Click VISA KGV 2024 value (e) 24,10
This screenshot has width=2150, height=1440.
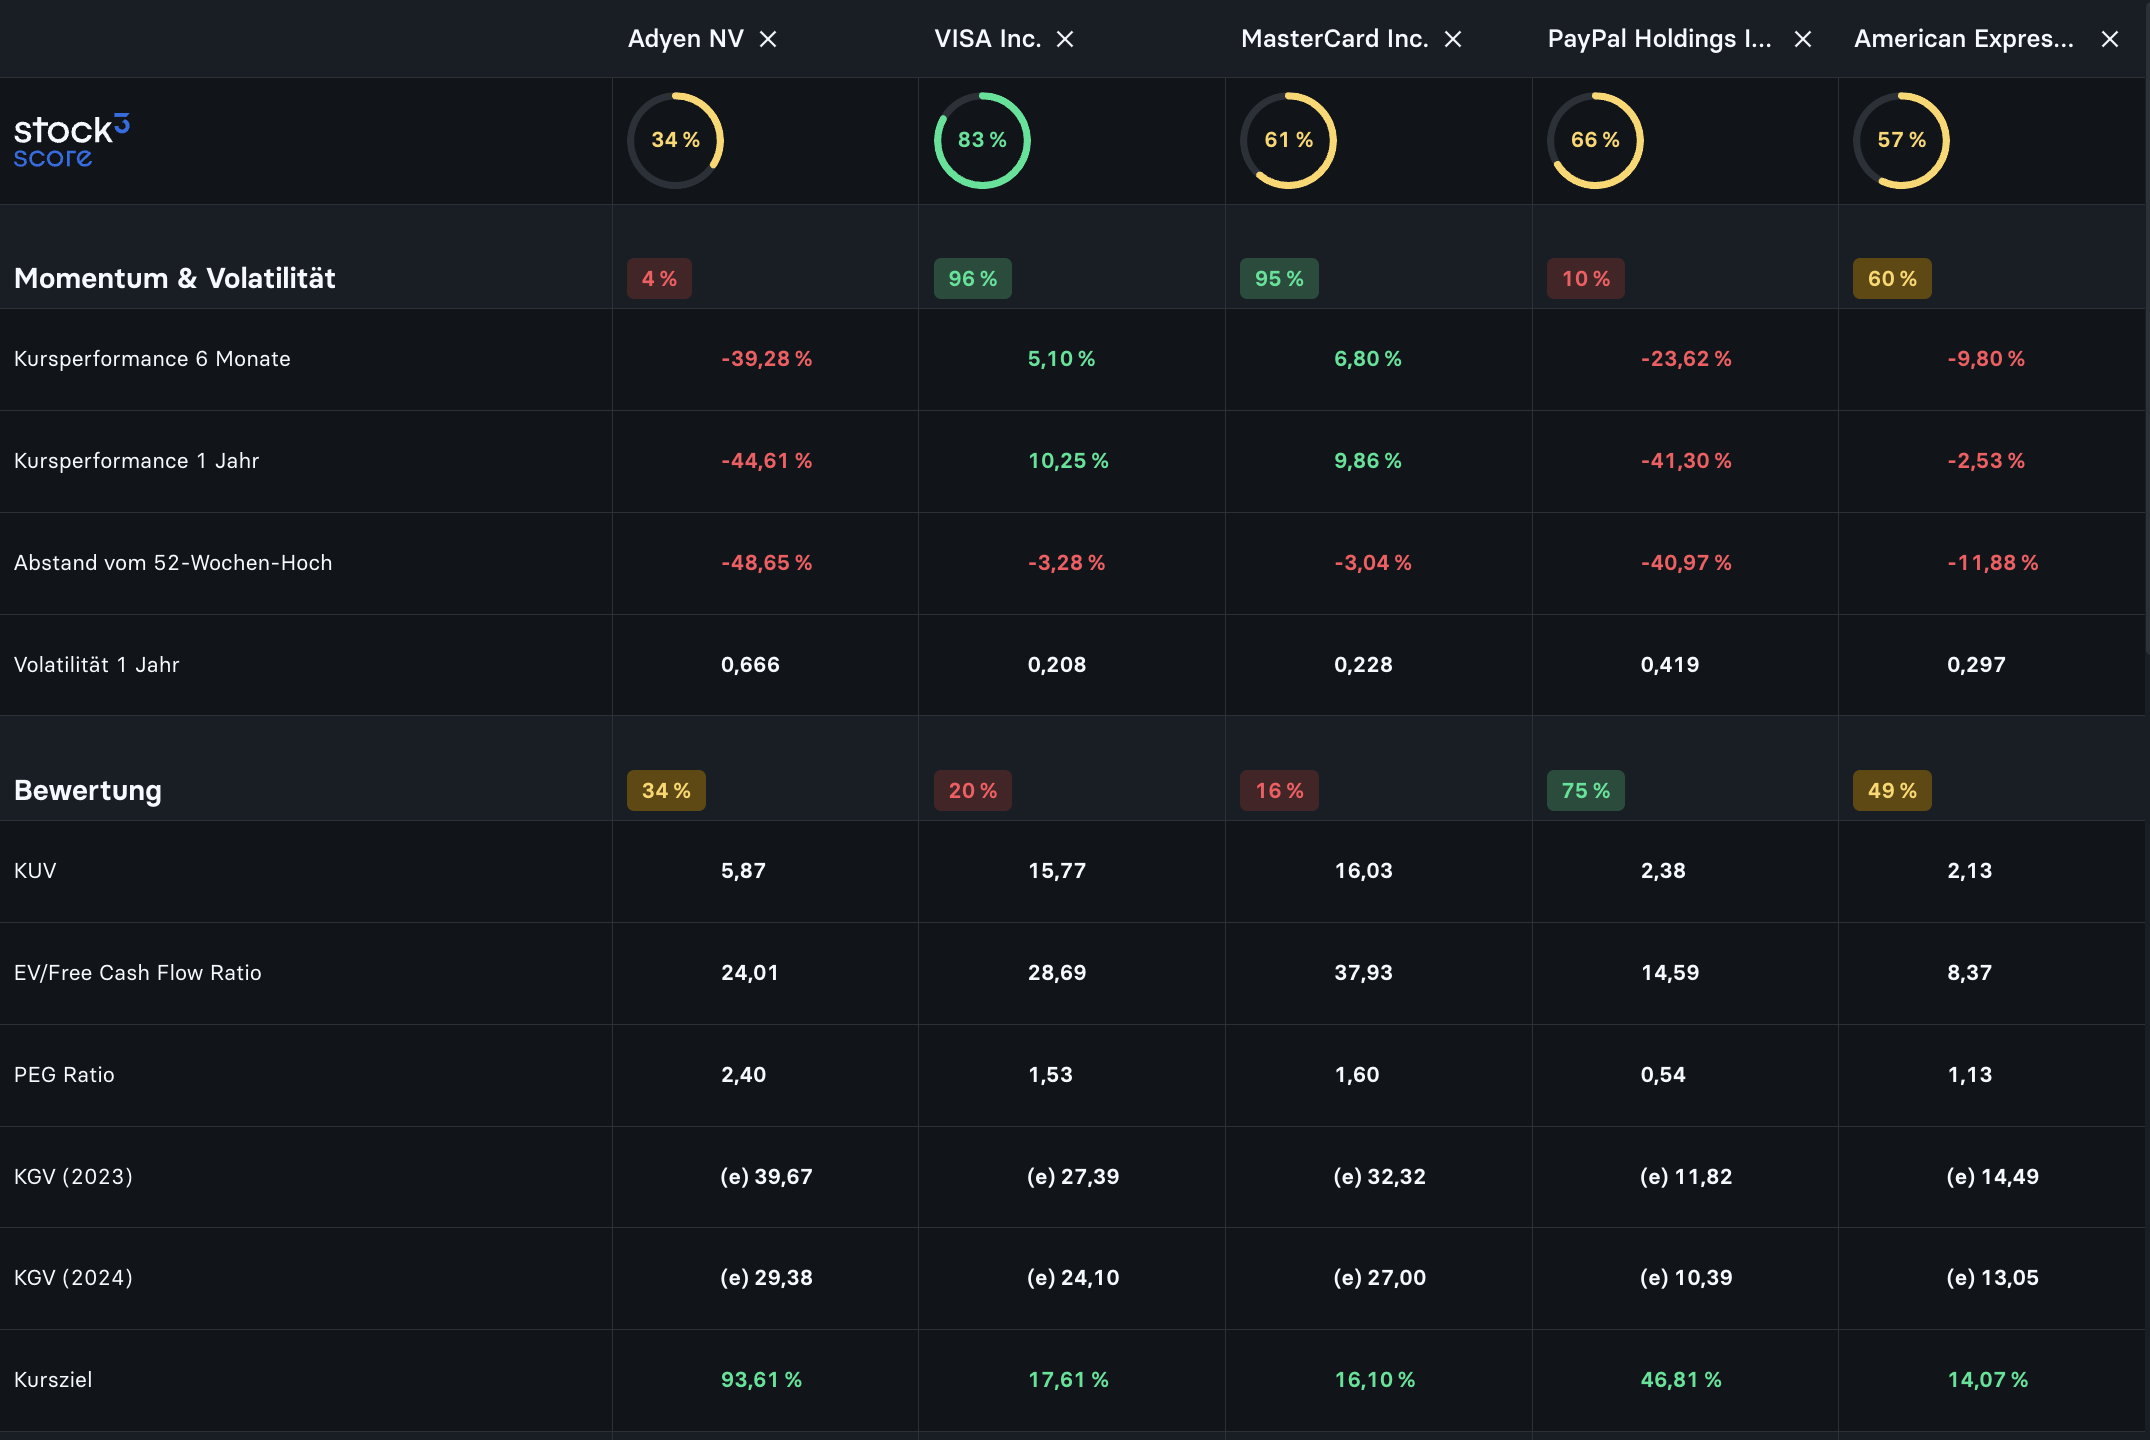click(x=1073, y=1278)
